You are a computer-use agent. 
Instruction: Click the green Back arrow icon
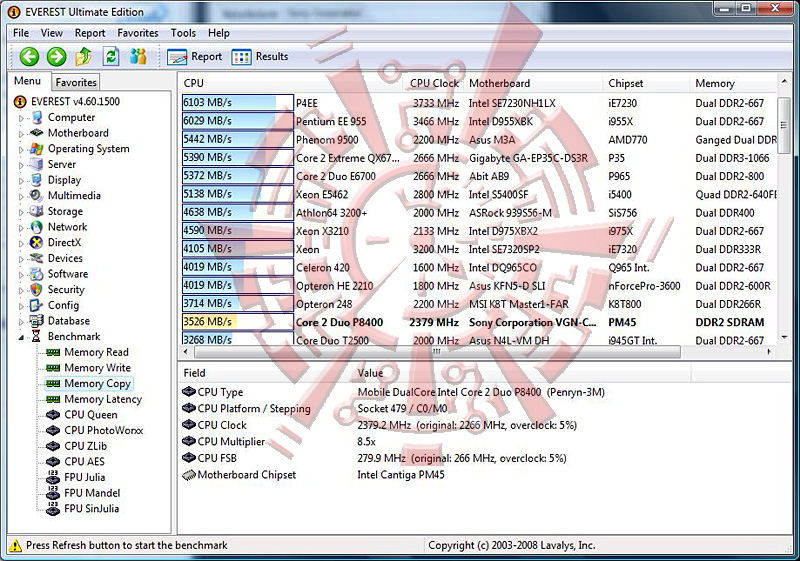click(29, 56)
